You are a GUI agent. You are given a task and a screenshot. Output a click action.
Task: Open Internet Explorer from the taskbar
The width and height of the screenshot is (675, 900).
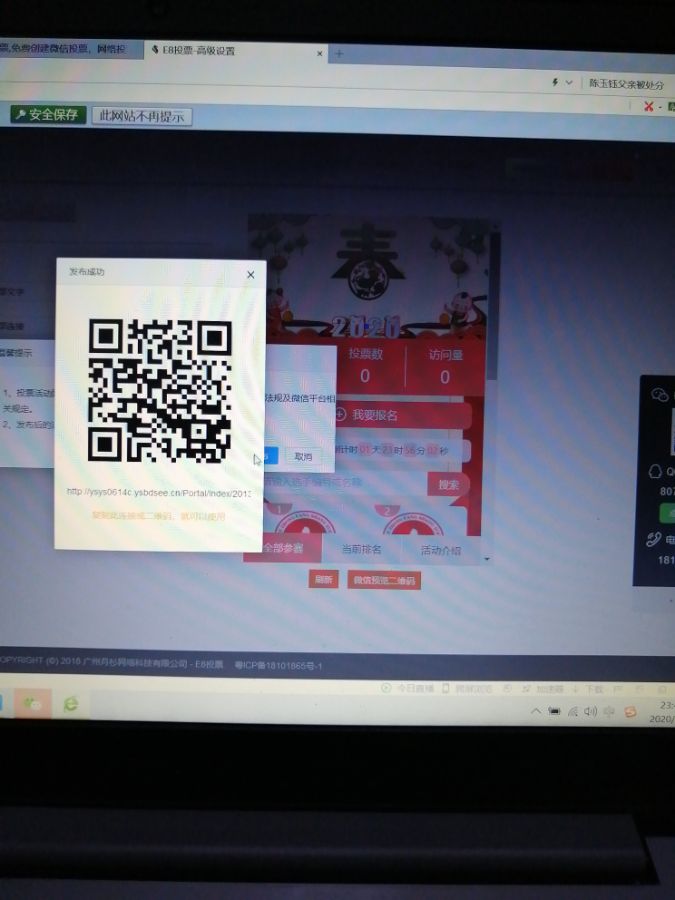click(x=70, y=704)
